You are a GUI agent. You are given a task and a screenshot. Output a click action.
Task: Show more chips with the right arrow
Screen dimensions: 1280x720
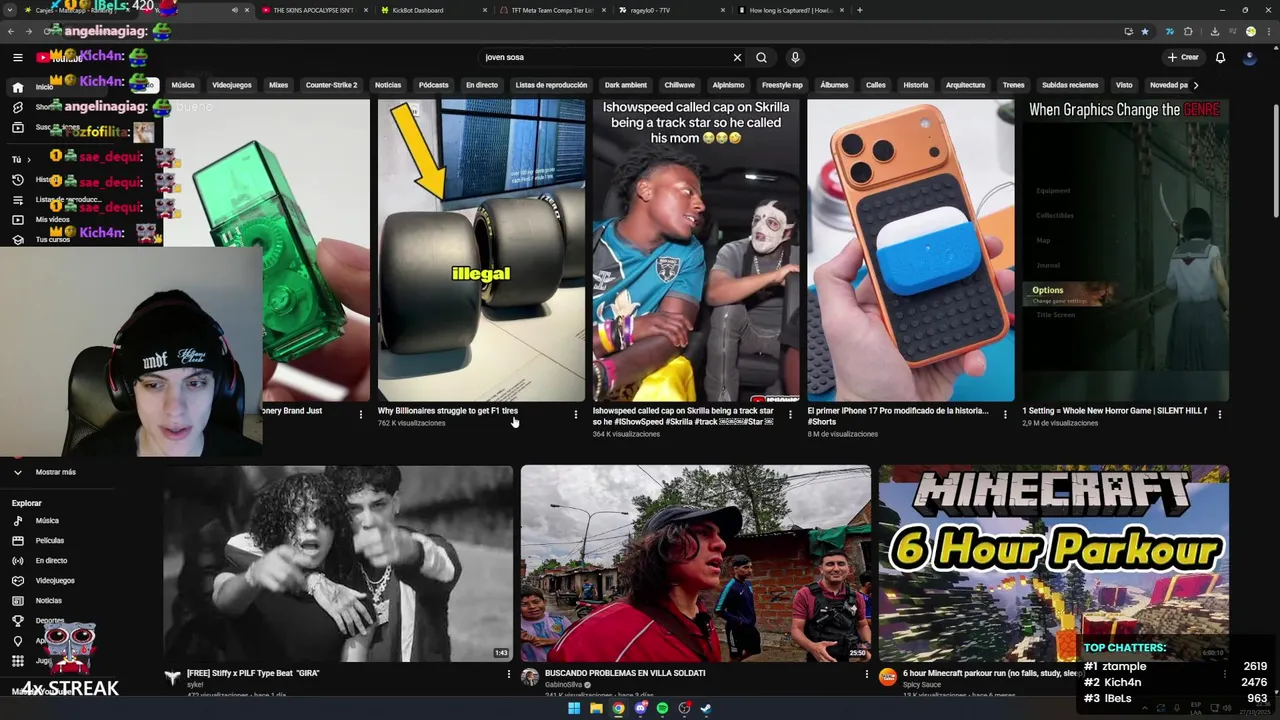tap(1196, 85)
